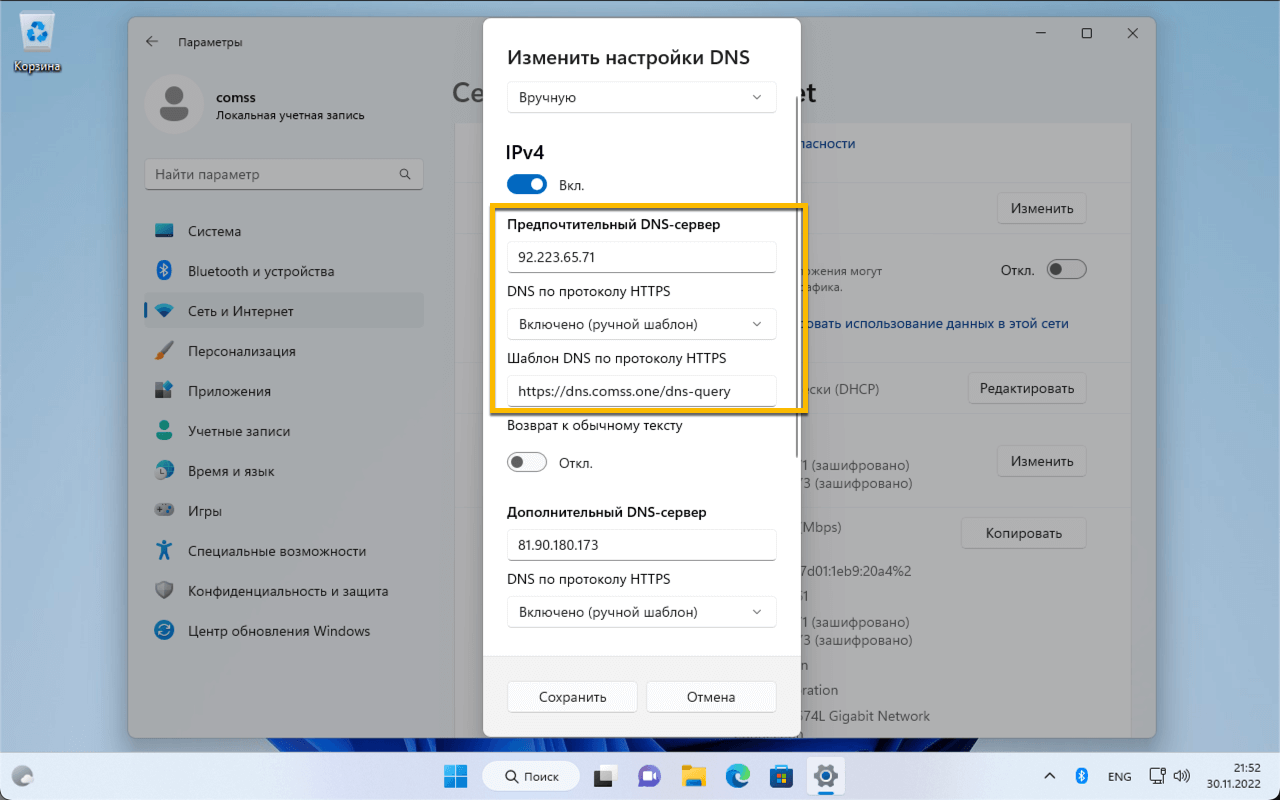The width and height of the screenshot is (1280, 800).
Task: Click the Найти параметр search field
Action: [284, 174]
